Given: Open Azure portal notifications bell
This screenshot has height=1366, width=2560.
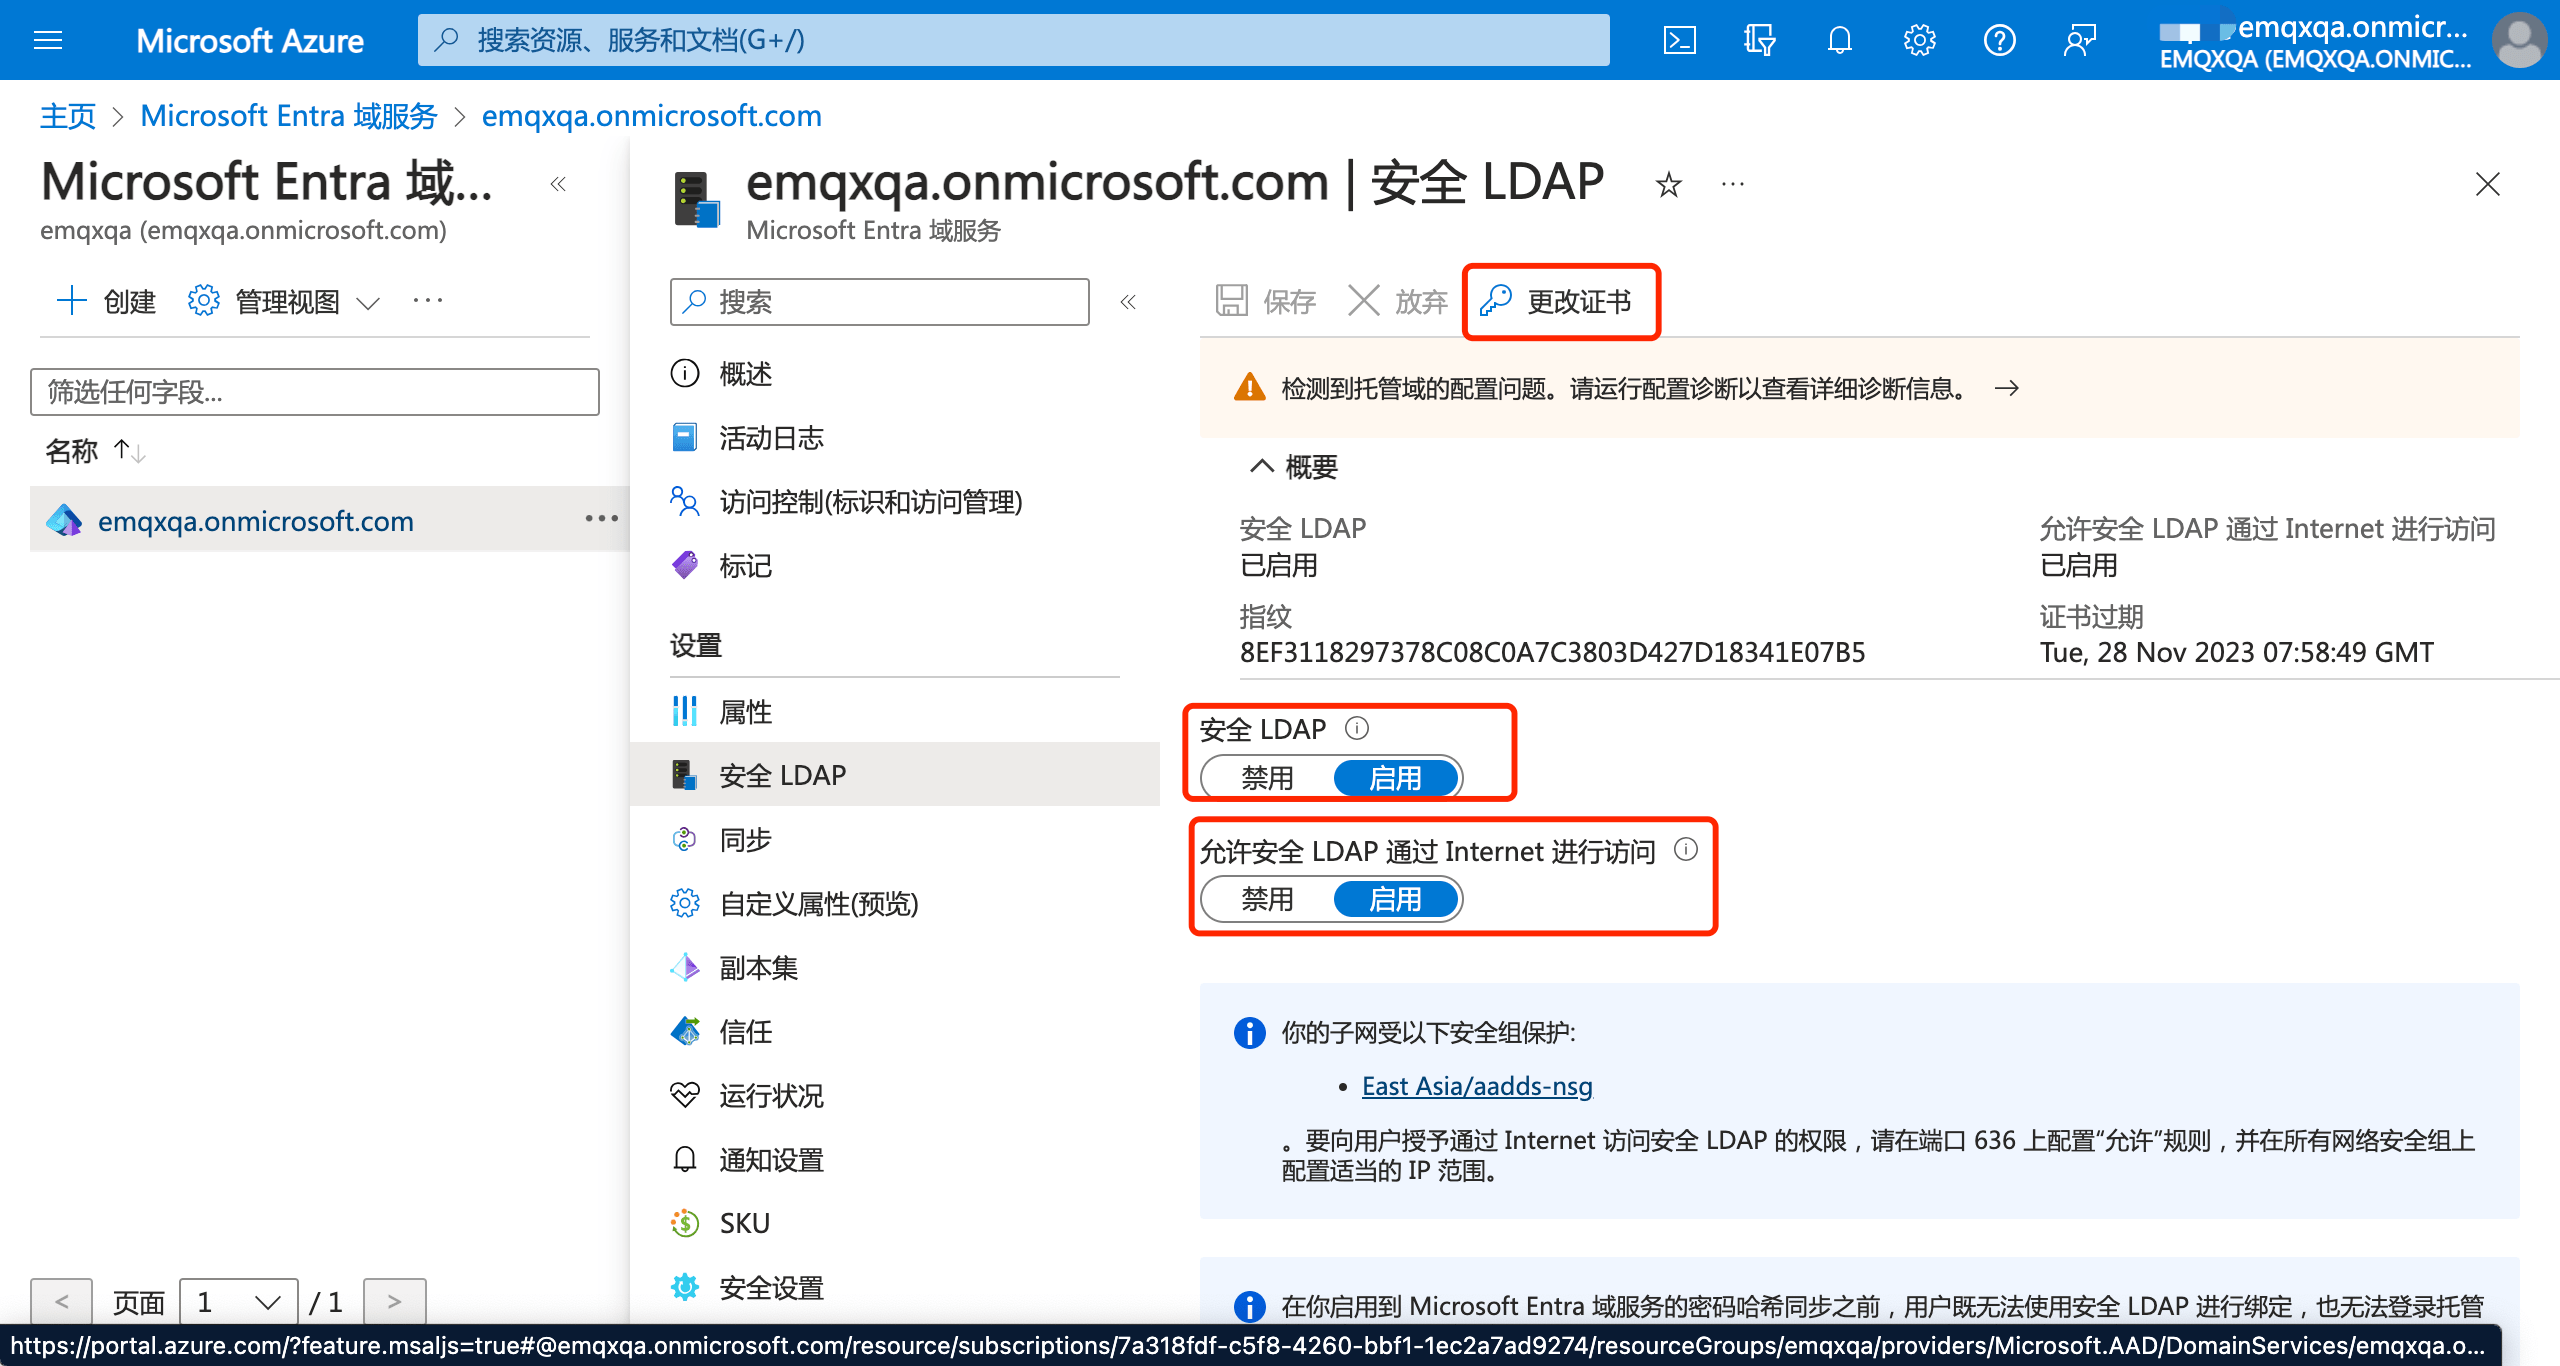Looking at the screenshot, I should coord(1839,40).
